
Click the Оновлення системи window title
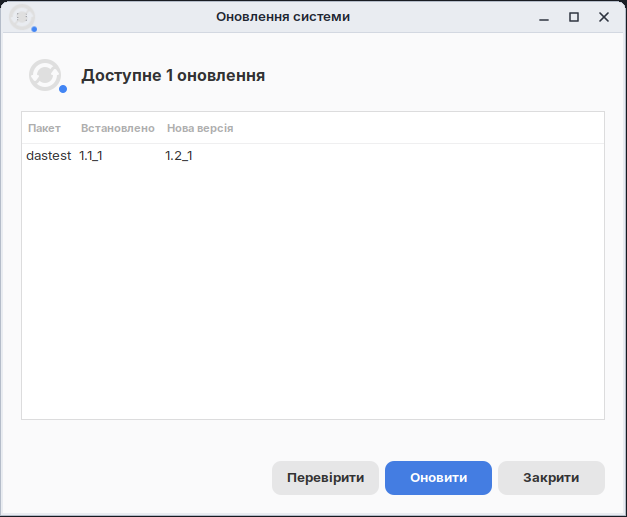(283, 17)
